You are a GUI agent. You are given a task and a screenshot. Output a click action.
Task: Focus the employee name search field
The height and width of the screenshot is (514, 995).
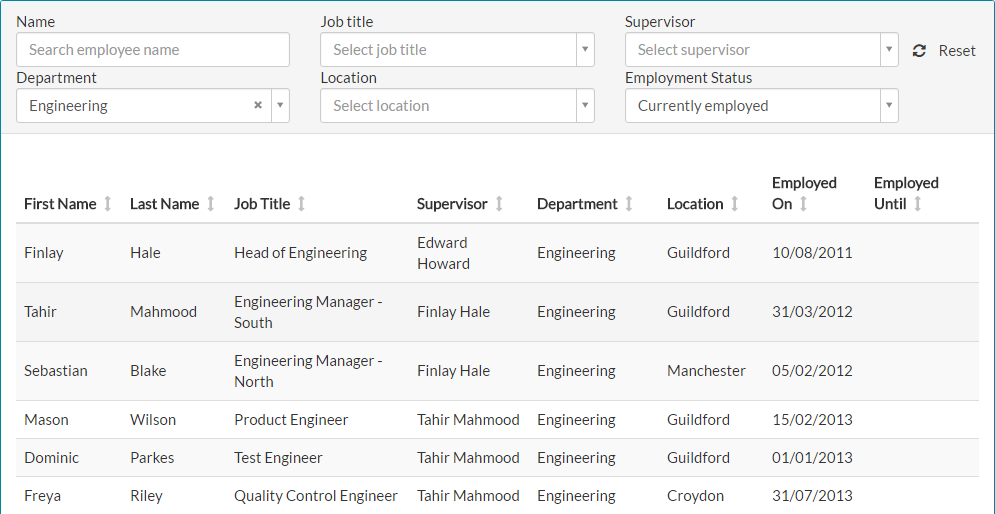[x=153, y=50]
